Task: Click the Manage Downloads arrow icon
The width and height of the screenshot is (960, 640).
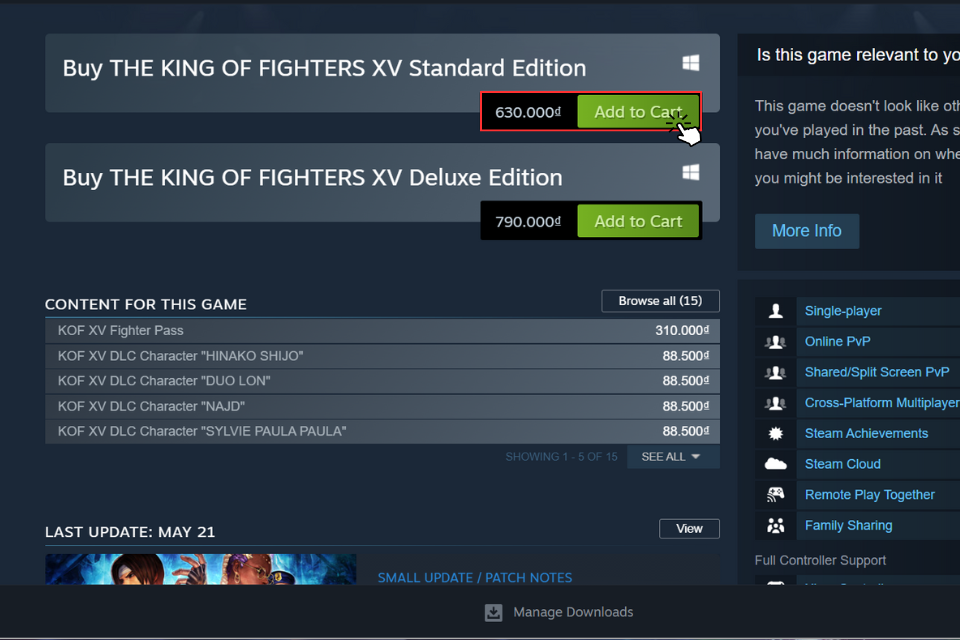Action: [x=493, y=612]
